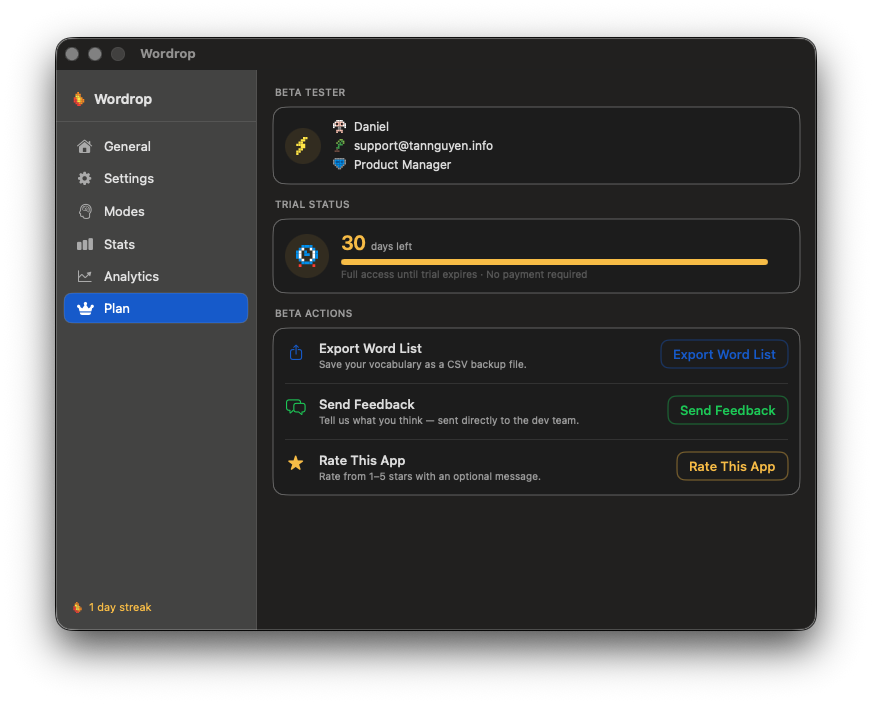Screen dimensions: 872x704
Task: Click the blue Export Word List button
Action: (x=724, y=354)
